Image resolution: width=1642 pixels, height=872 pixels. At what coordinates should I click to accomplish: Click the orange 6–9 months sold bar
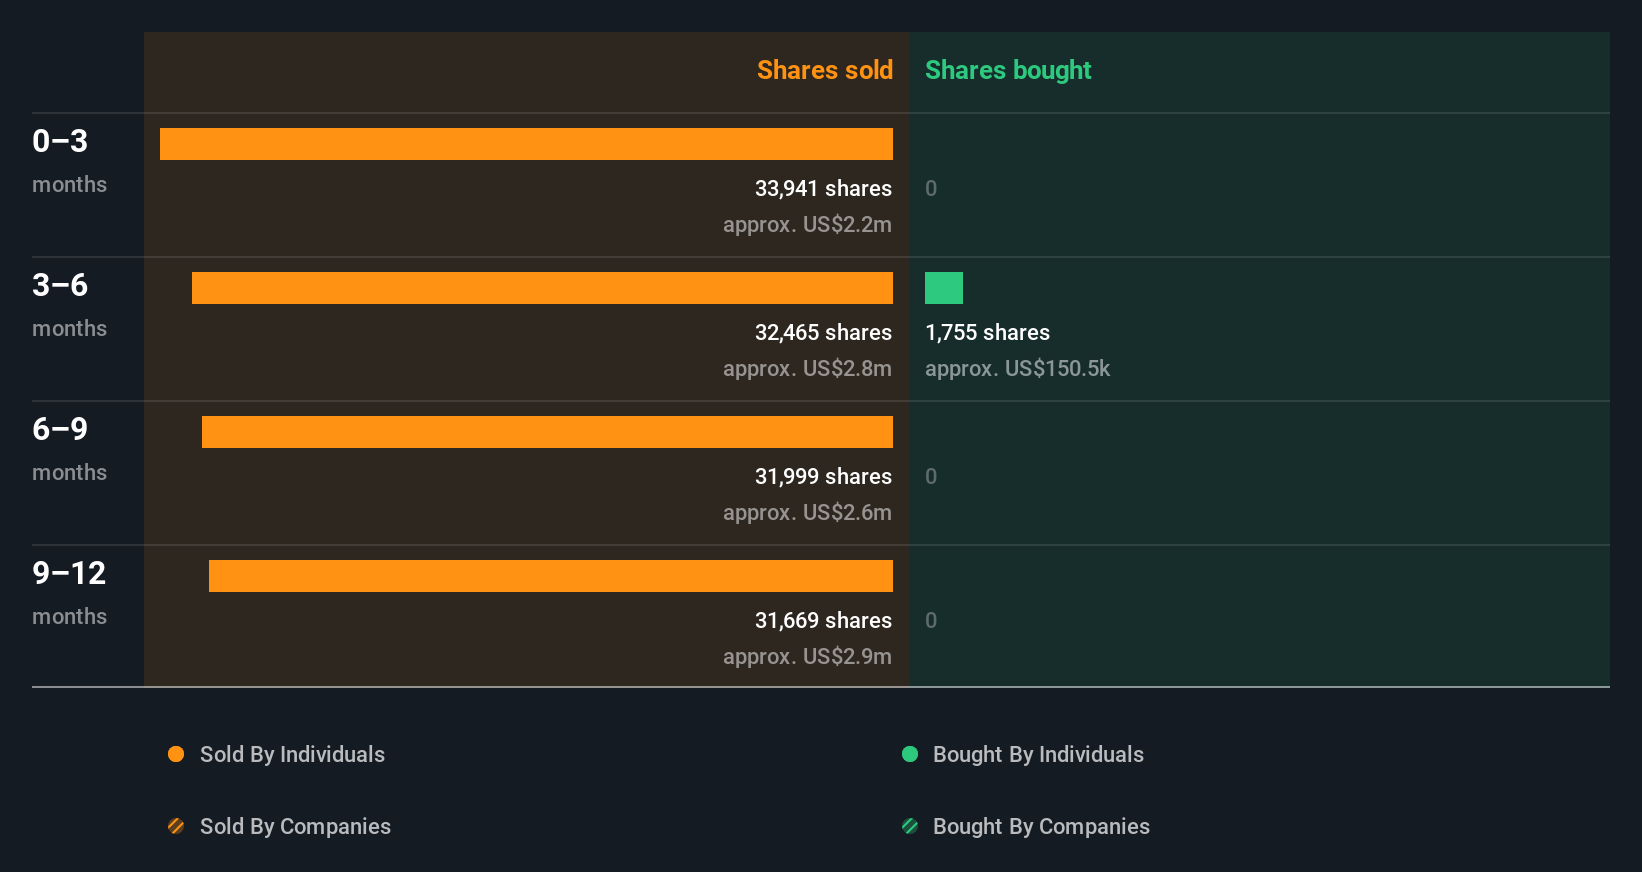[x=547, y=432]
